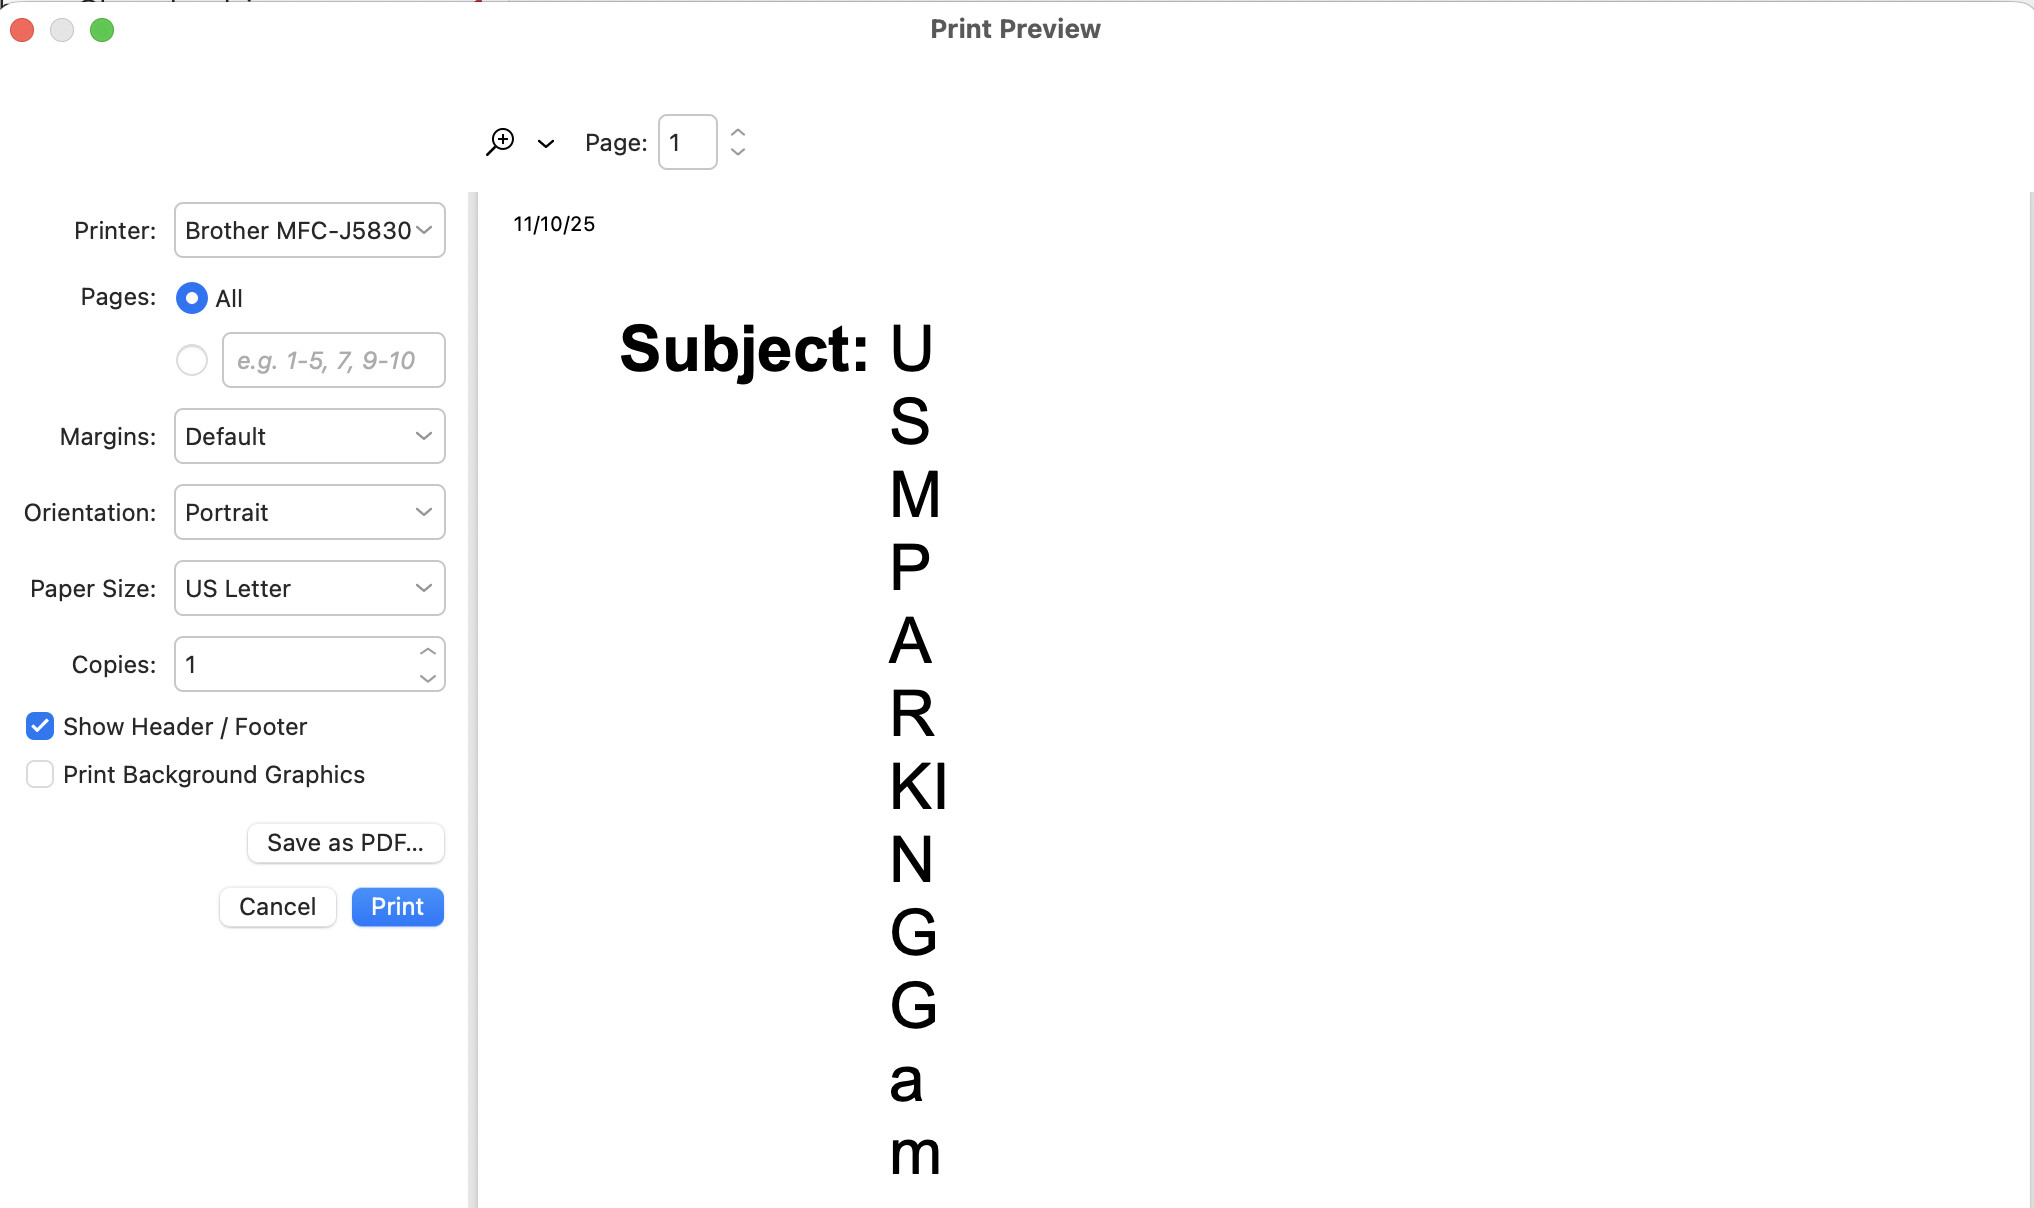This screenshot has height=1208, width=2034.
Task: Select the custom page range radio button
Action: coord(192,360)
